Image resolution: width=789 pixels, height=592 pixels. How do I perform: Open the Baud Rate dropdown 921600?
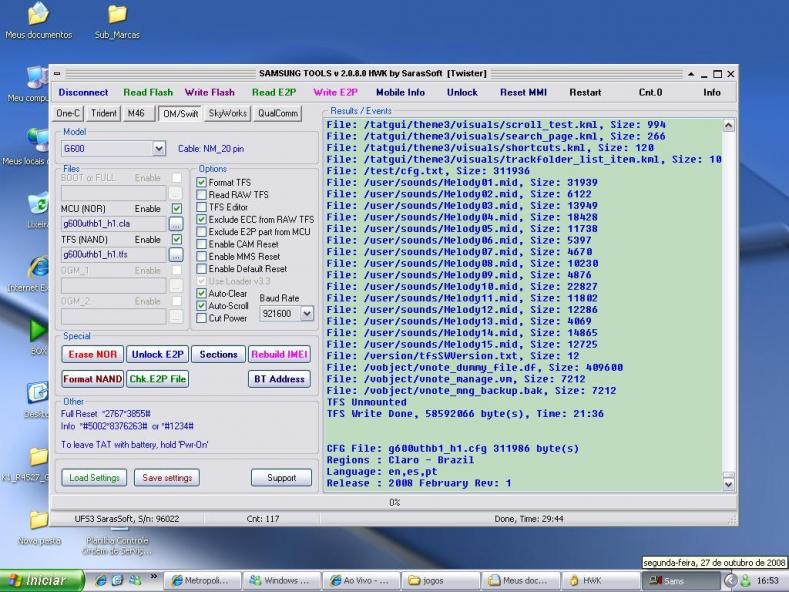pos(306,314)
